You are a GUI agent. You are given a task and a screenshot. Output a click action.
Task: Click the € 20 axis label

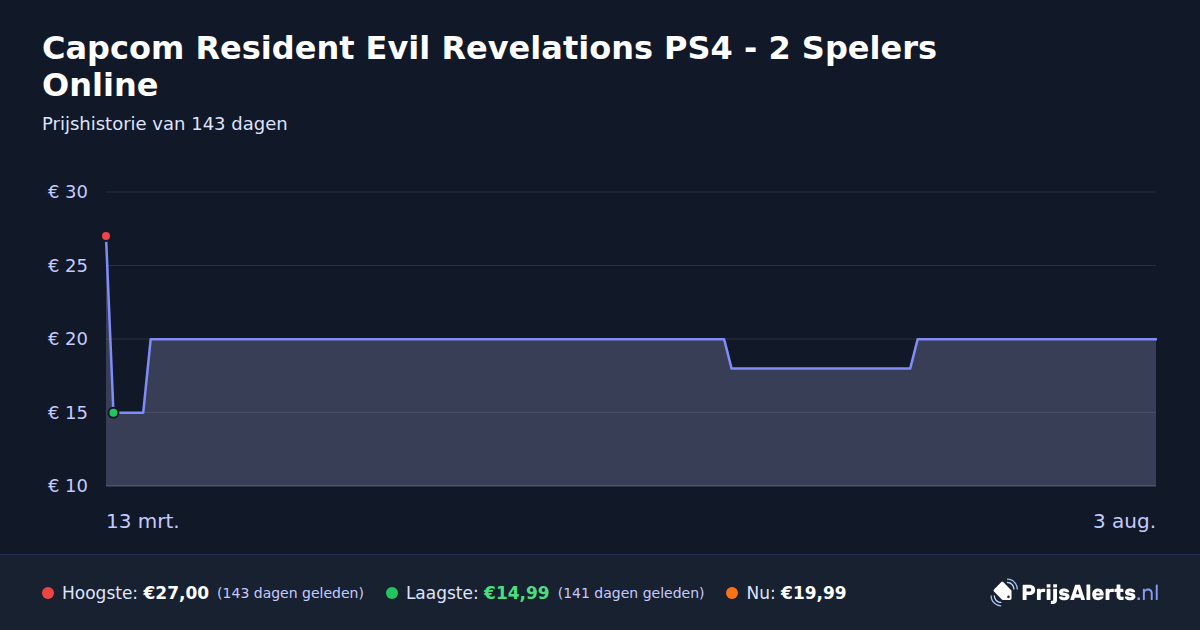(68, 339)
